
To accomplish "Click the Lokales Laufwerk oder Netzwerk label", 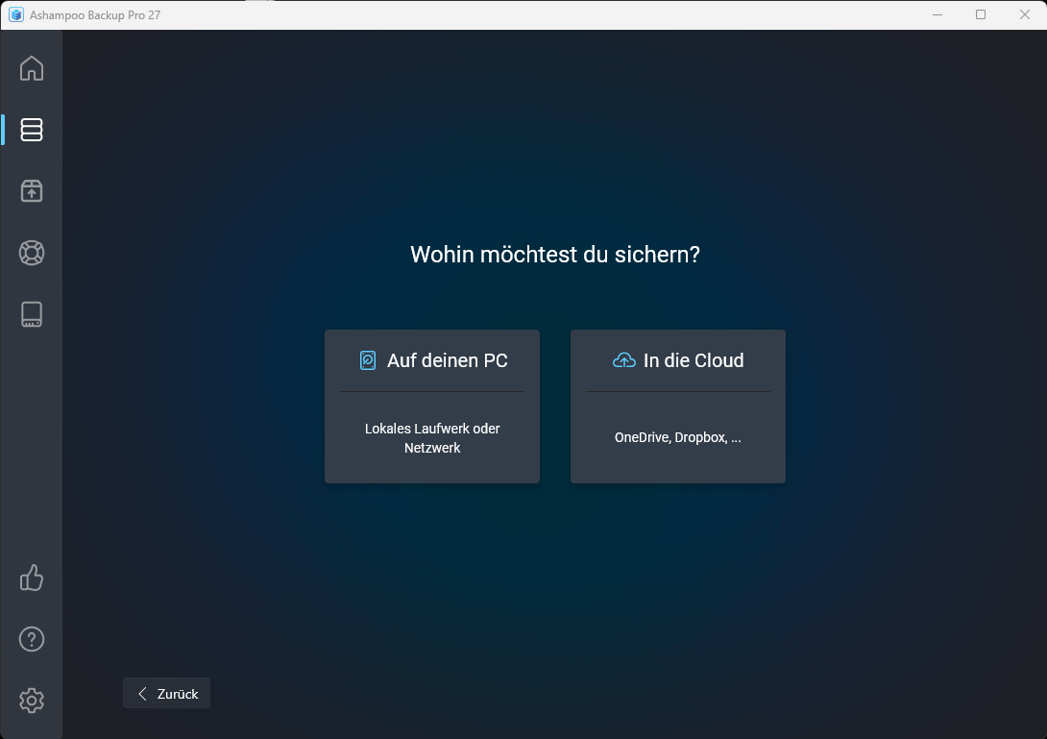I will pos(431,438).
